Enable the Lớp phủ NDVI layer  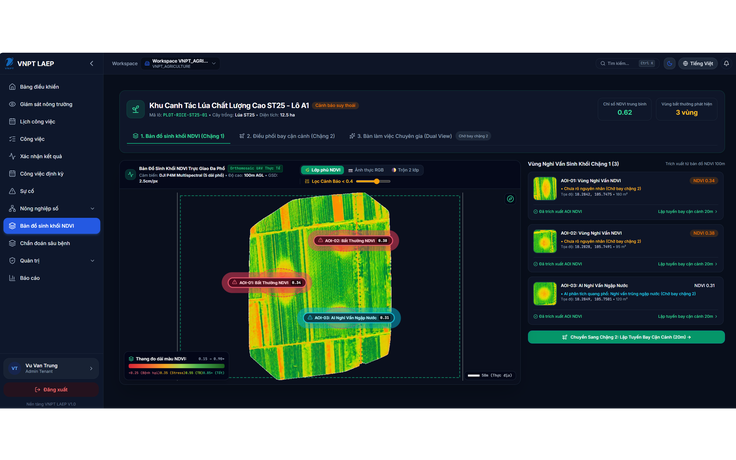pos(322,170)
